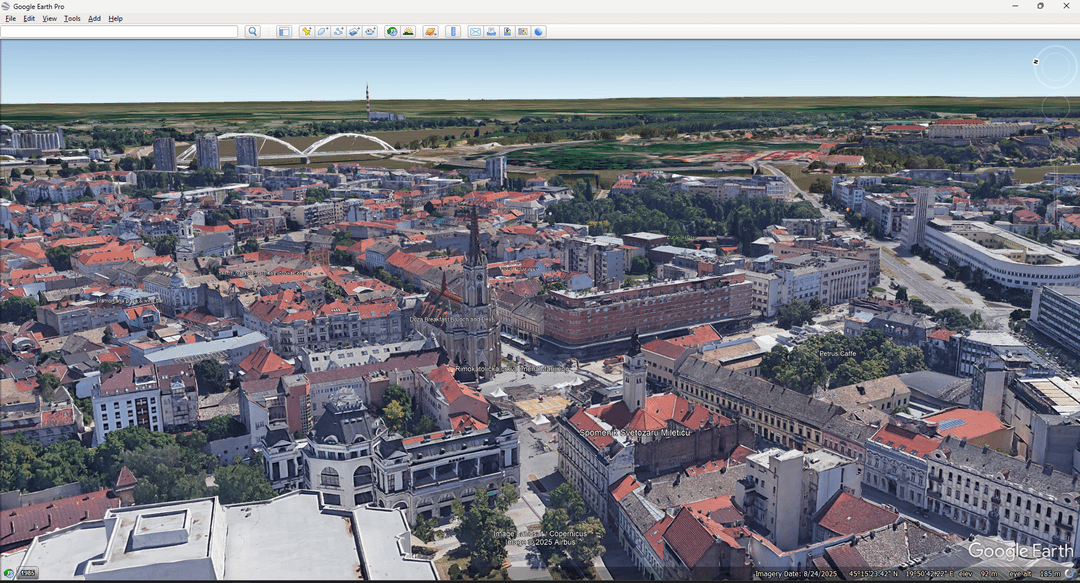Toggle the sidebar panel visibility
This screenshot has height=583, width=1080.
(284, 32)
